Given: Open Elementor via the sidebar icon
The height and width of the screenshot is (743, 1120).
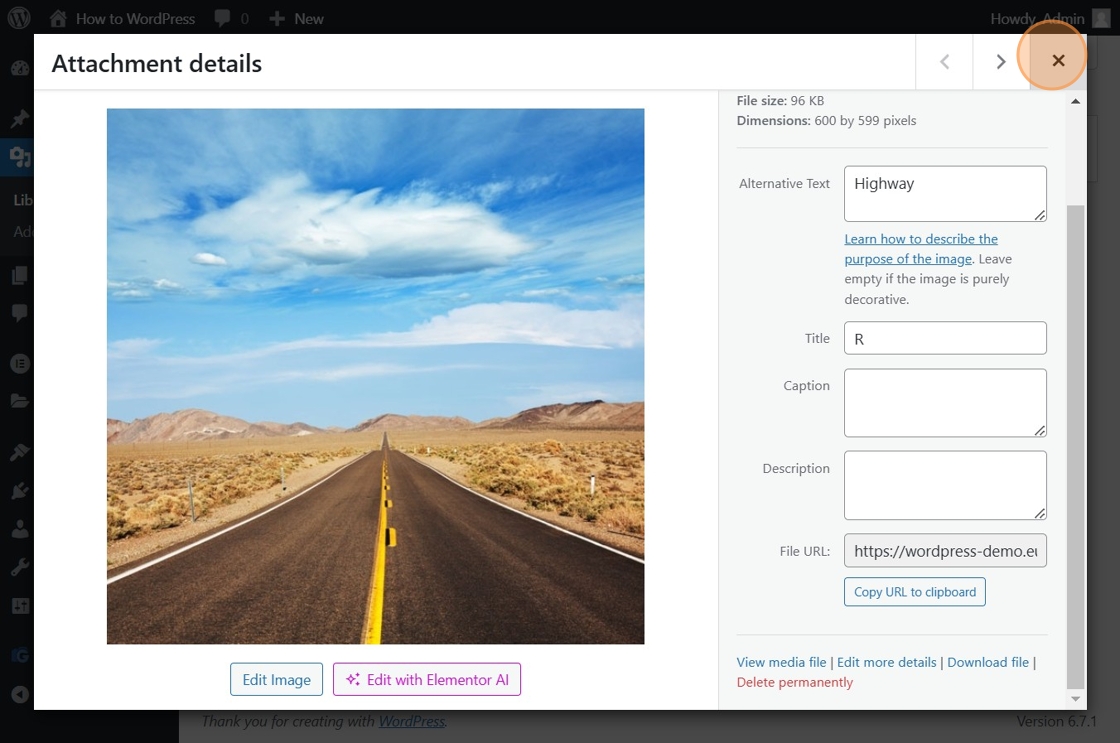Looking at the screenshot, I should click(x=20, y=364).
